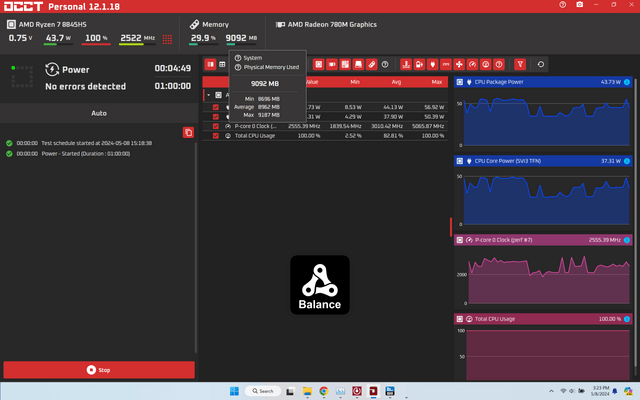Open CPU Core Power graph info button
The image size is (640, 400).
pyautogui.click(x=627, y=161)
